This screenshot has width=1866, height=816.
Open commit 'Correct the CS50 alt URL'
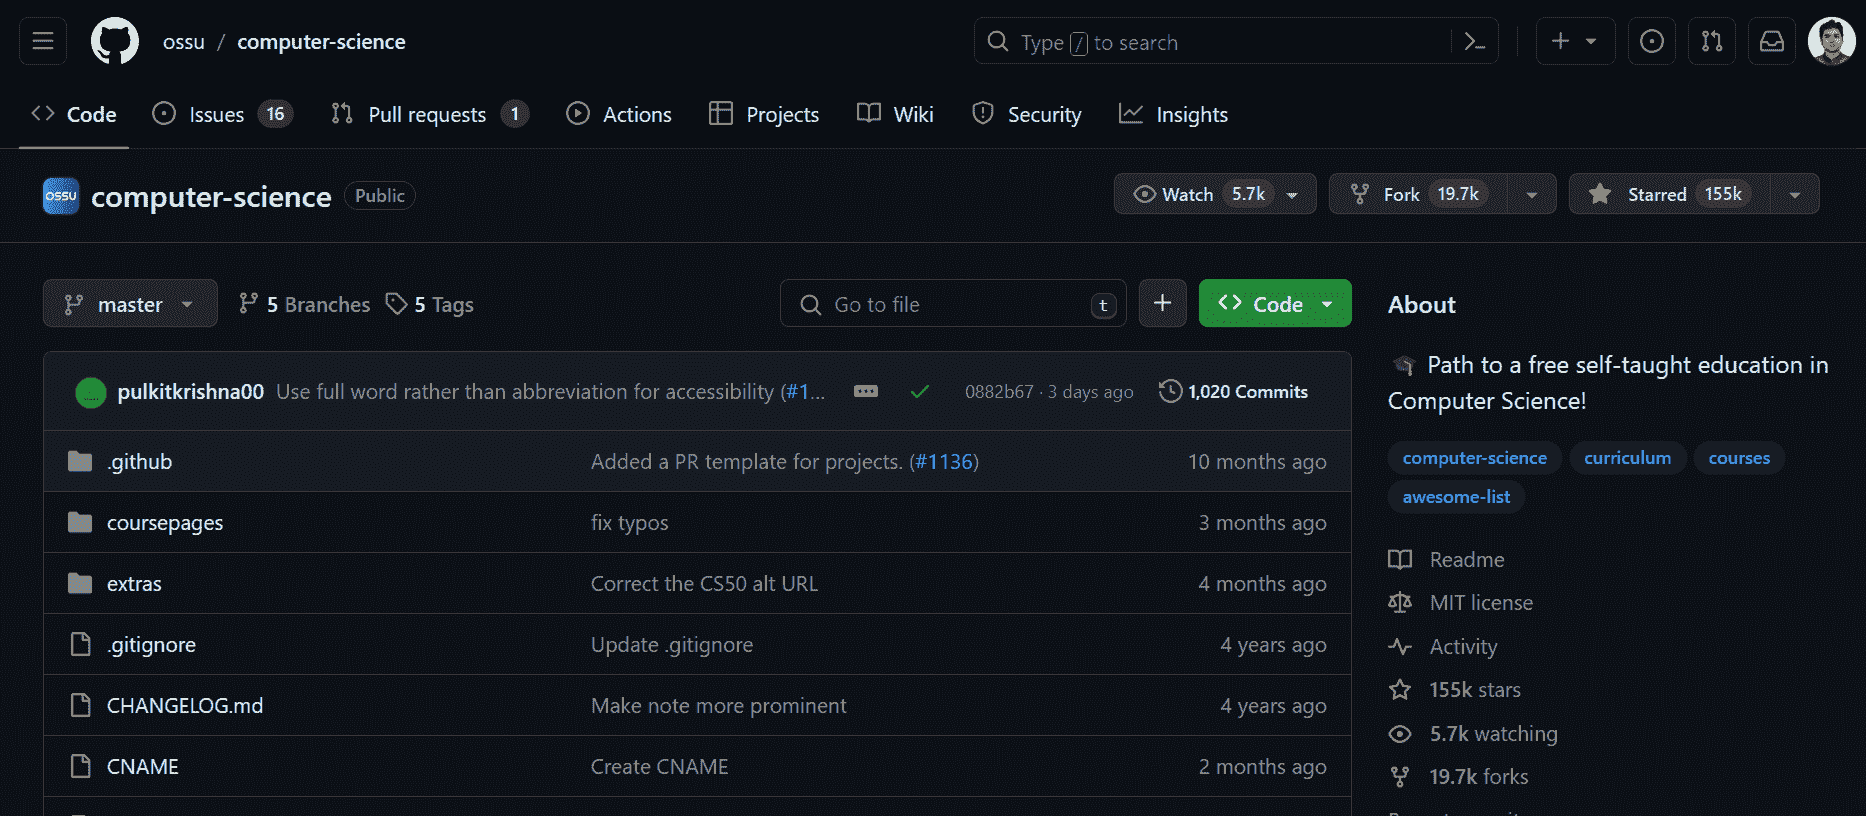click(x=704, y=583)
